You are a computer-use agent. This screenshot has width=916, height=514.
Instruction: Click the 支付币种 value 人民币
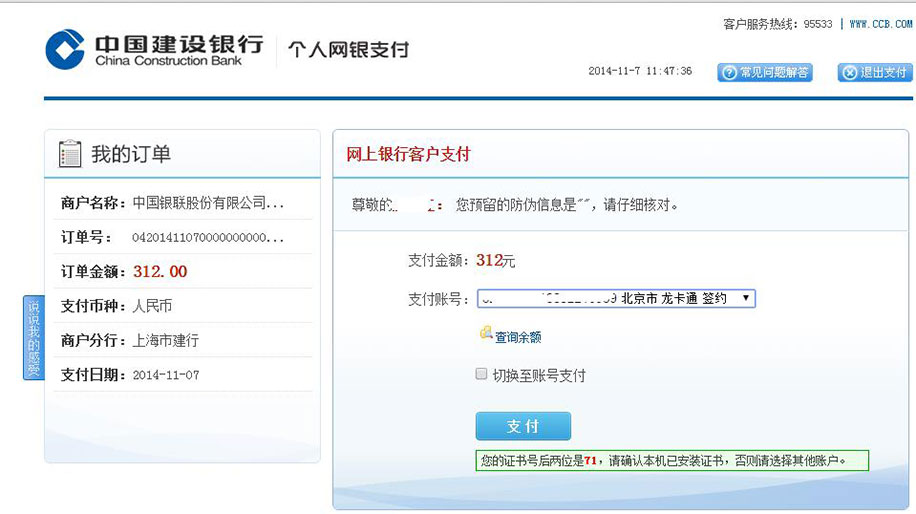152,306
